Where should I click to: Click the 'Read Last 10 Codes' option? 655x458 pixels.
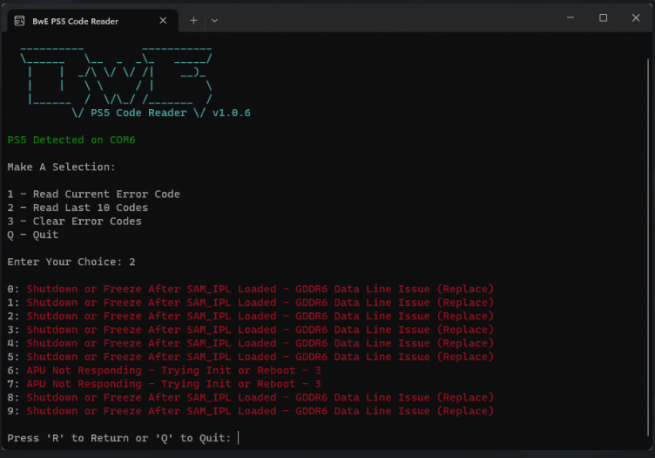77,208
